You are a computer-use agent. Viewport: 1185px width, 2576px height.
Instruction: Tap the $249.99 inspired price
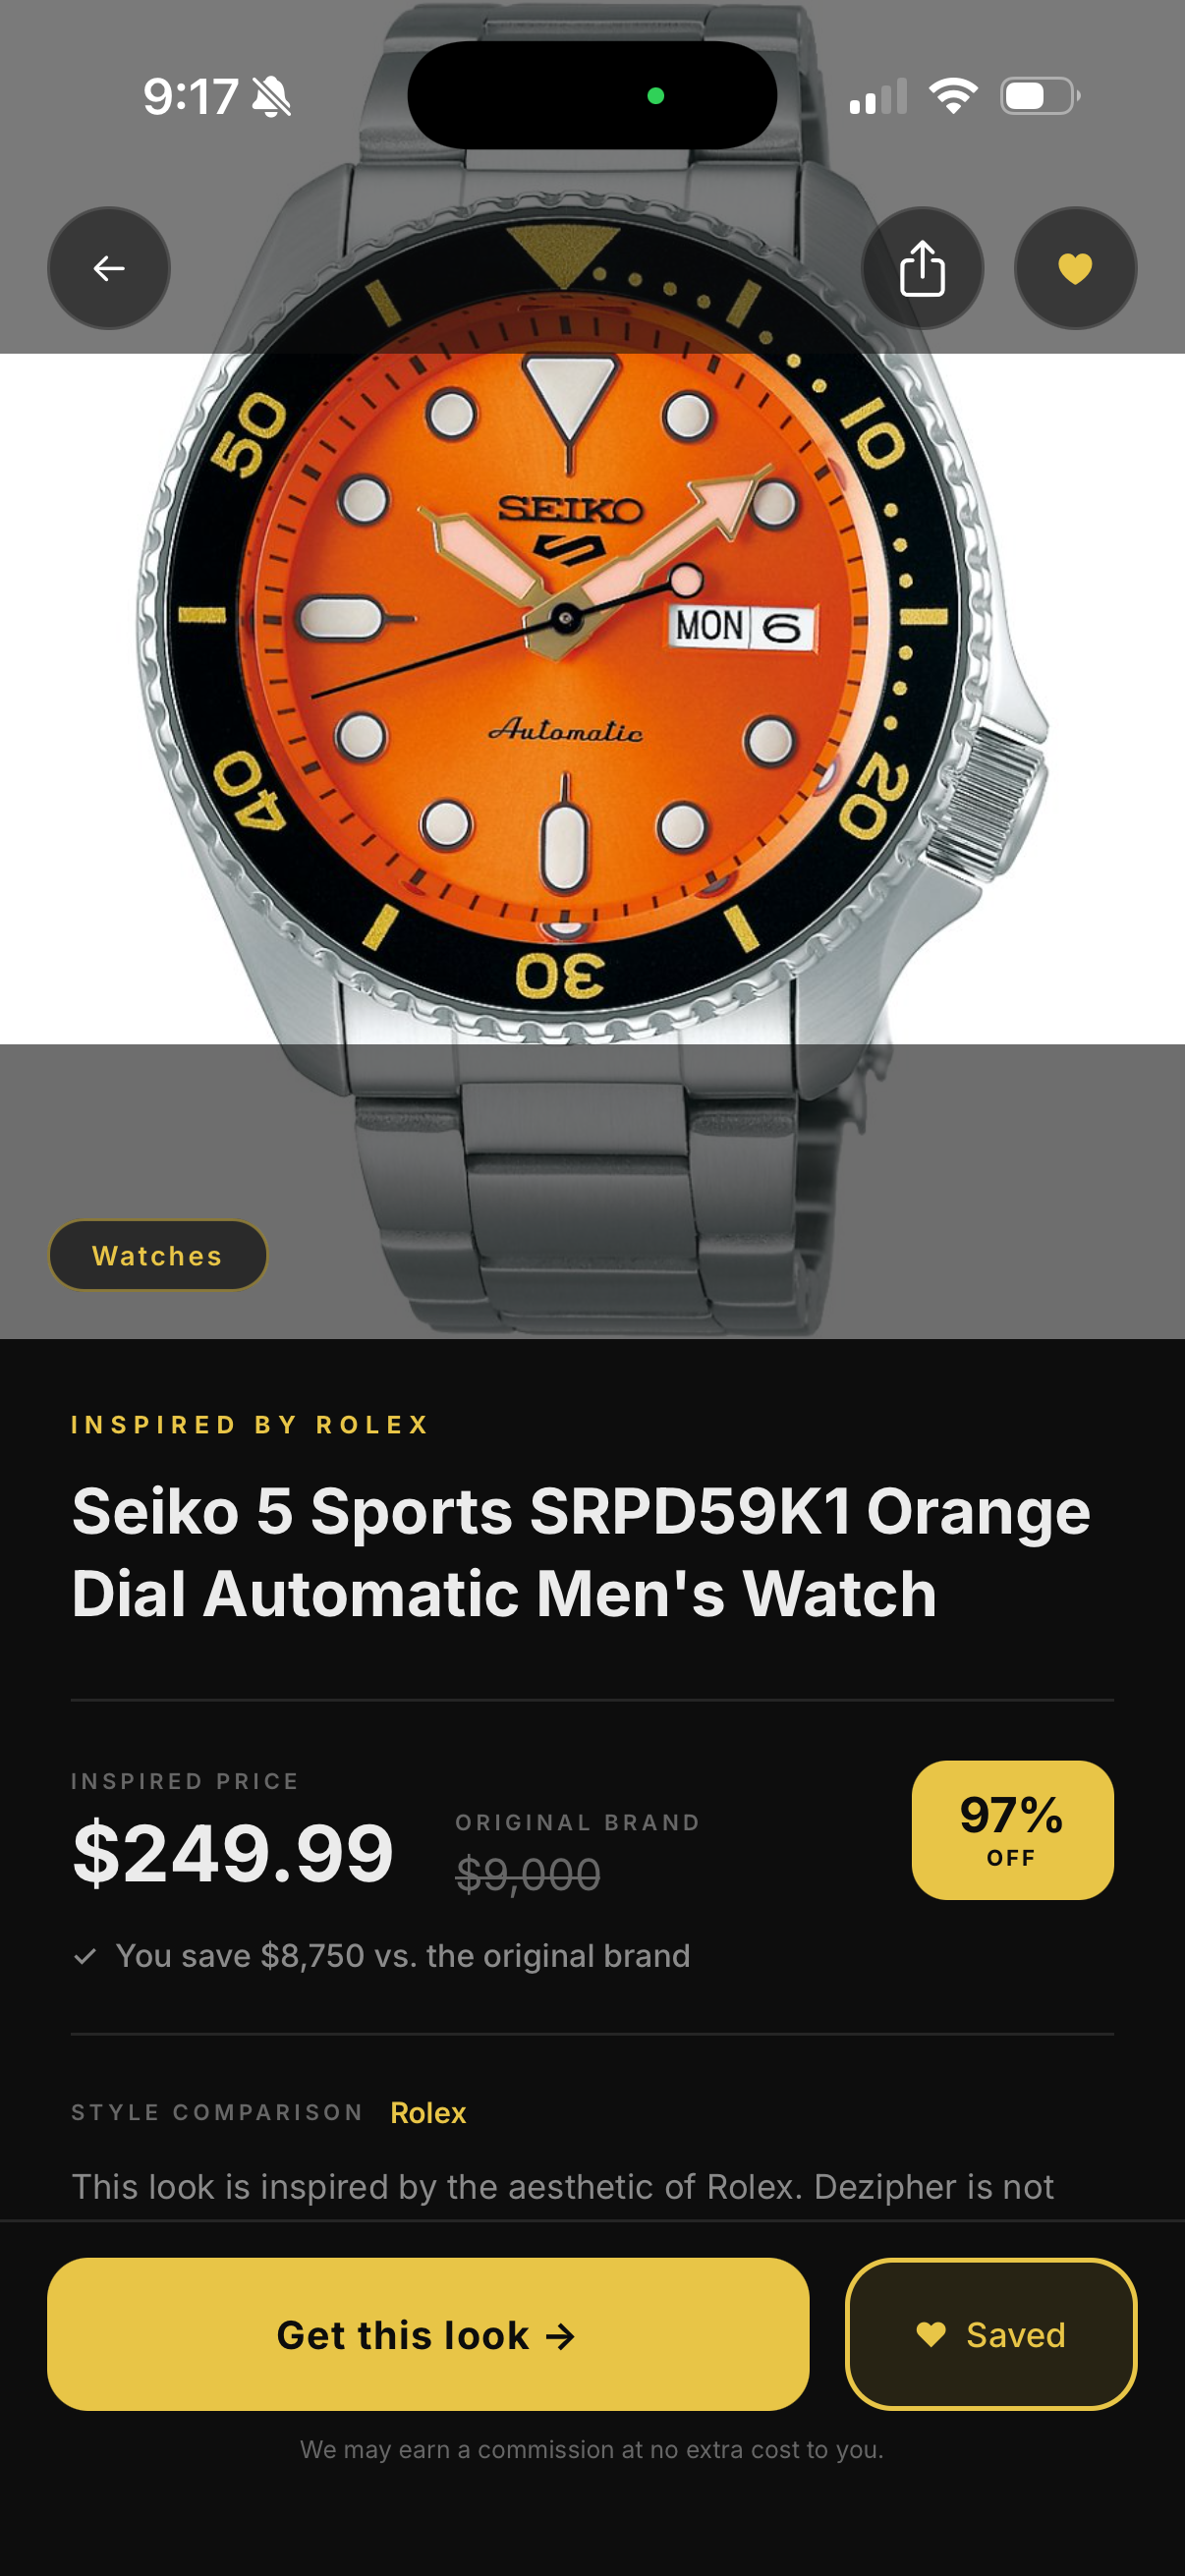233,1853
